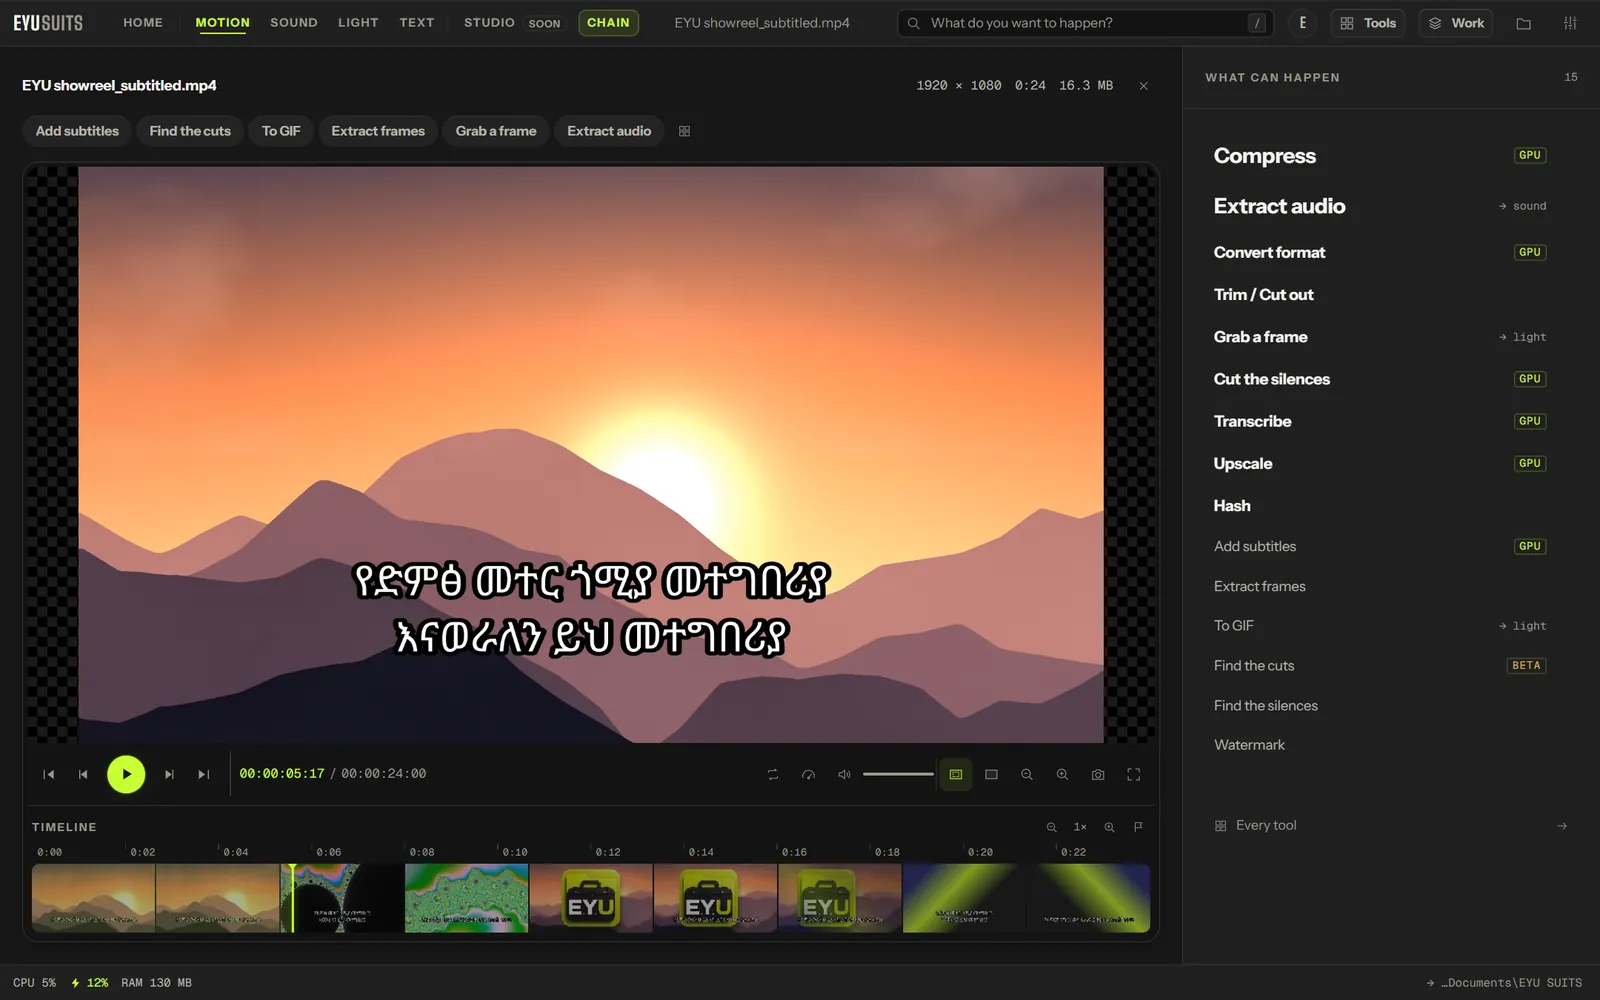Open playback speed control icon
Viewport: 1600px width, 1000px height.
point(808,774)
